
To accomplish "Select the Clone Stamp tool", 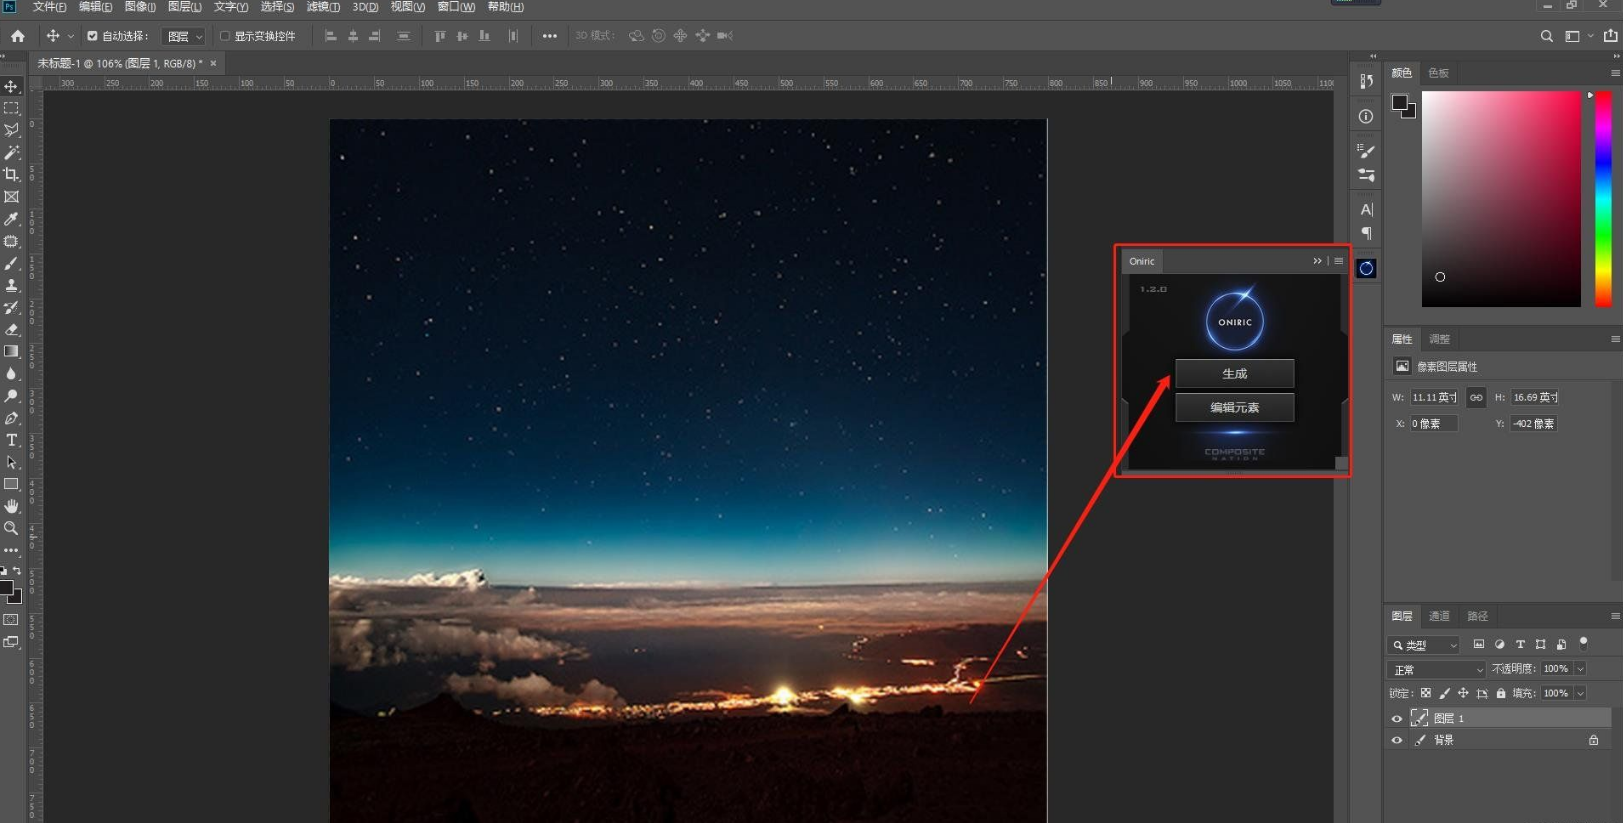I will [11, 285].
